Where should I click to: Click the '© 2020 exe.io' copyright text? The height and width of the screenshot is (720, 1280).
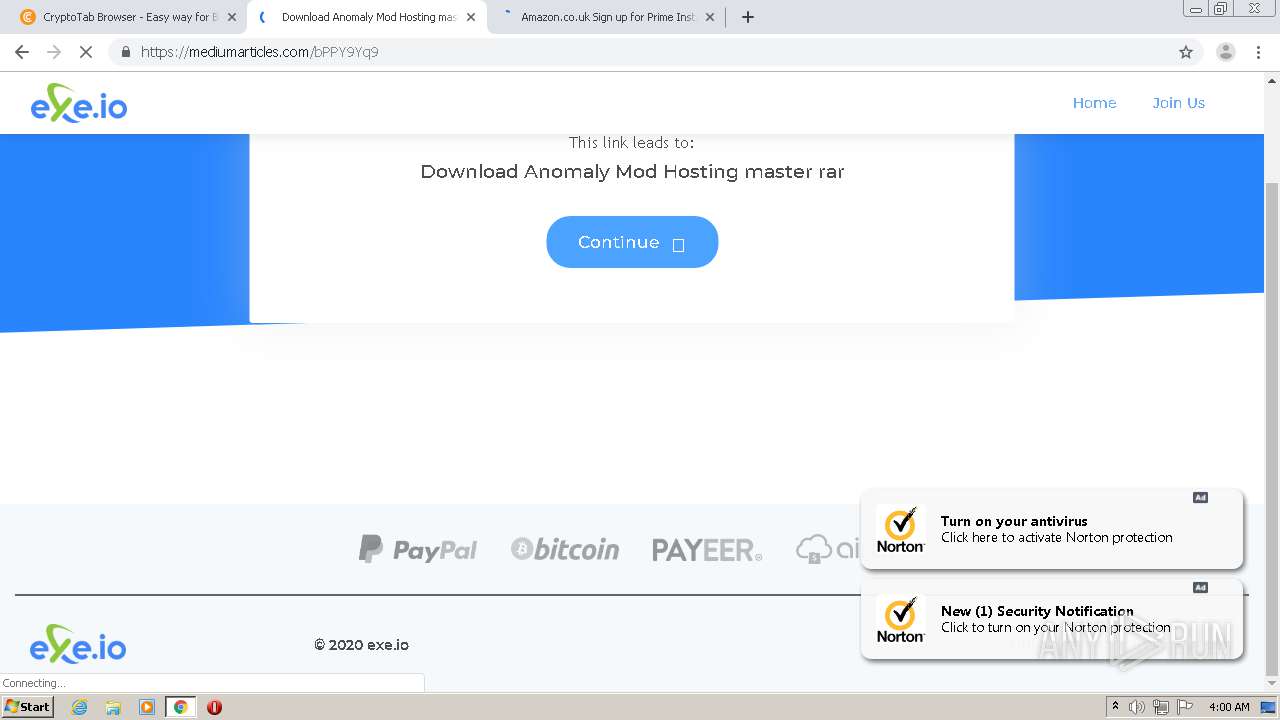click(x=361, y=645)
